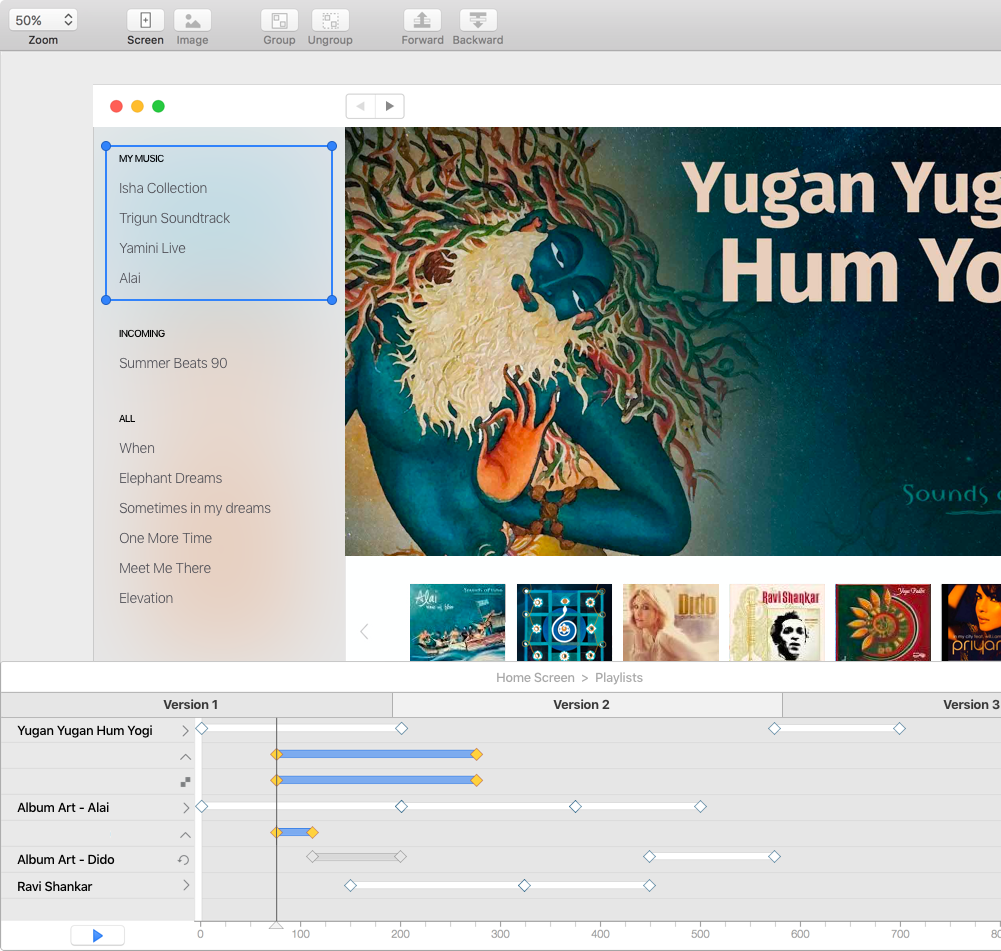Bring layer Forward using toolbar icon

click(422, 21)
